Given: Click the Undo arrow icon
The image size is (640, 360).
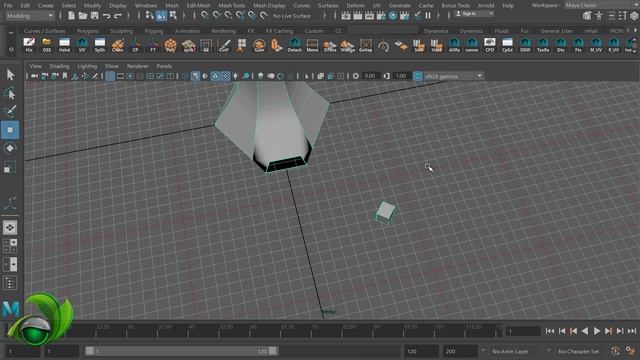Looking at the screenshot, I should [x=107, y=16].
